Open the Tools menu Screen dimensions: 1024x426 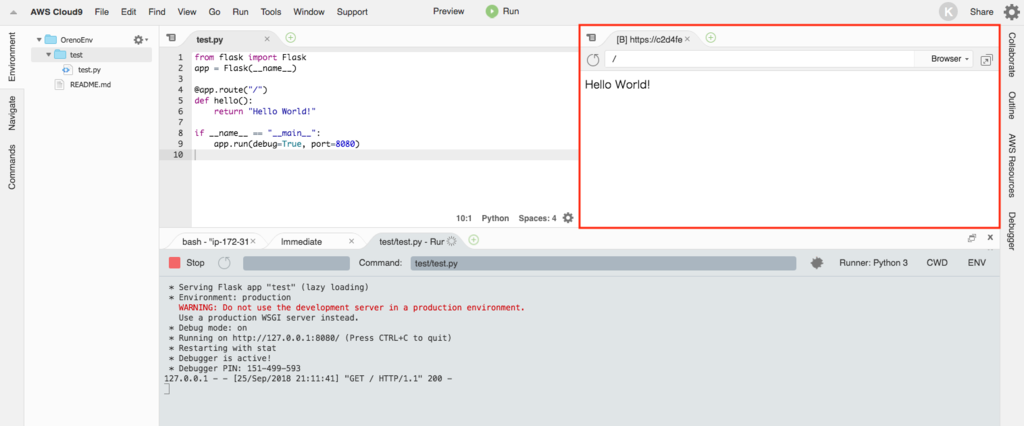pyautogui.click(x=271, y=12)
